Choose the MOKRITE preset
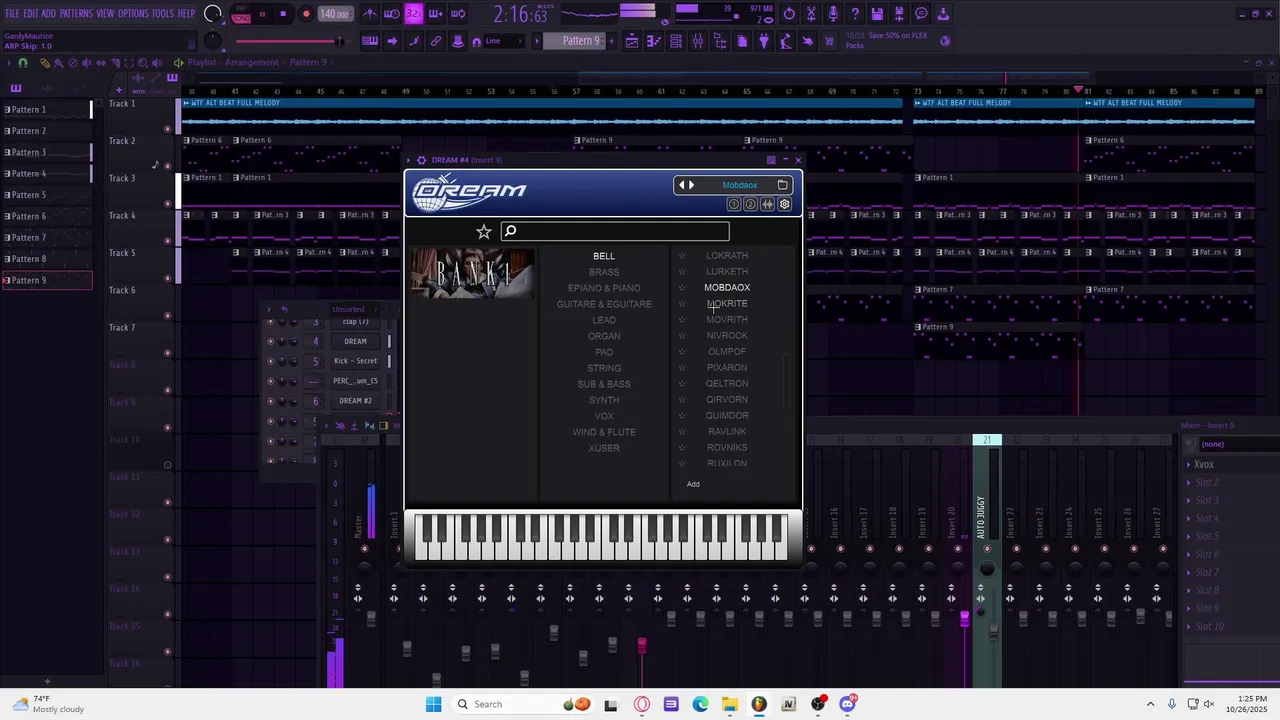The image size is (1280, 720). click(x=727, y=304)
